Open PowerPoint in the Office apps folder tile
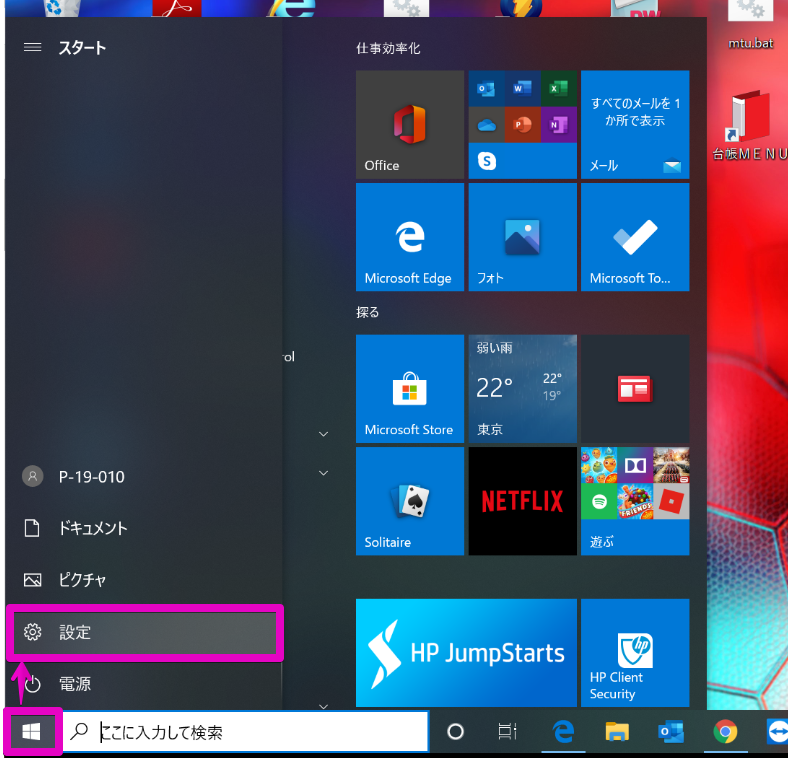 click(523, 125)
